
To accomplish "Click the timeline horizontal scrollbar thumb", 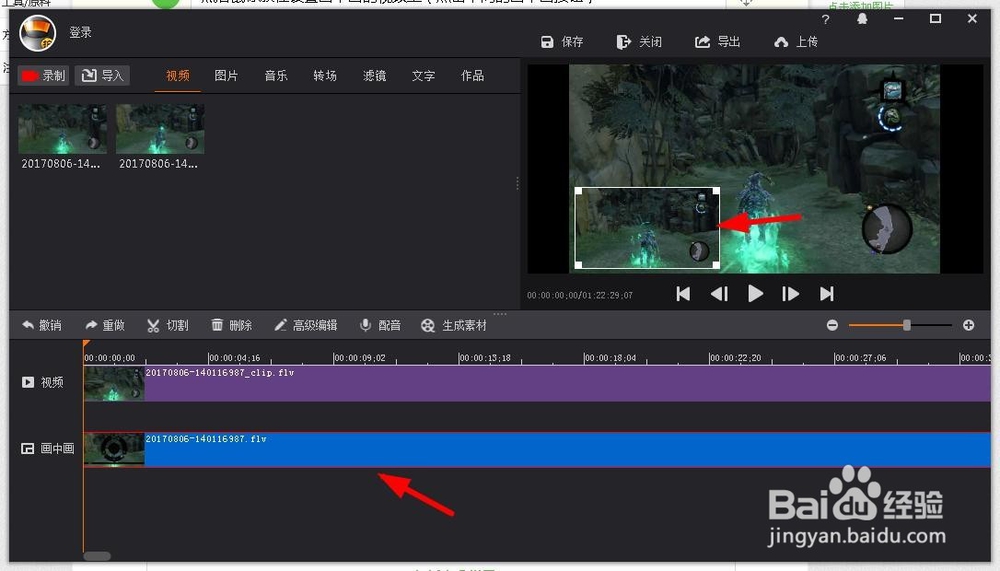I will pos(97,556).
